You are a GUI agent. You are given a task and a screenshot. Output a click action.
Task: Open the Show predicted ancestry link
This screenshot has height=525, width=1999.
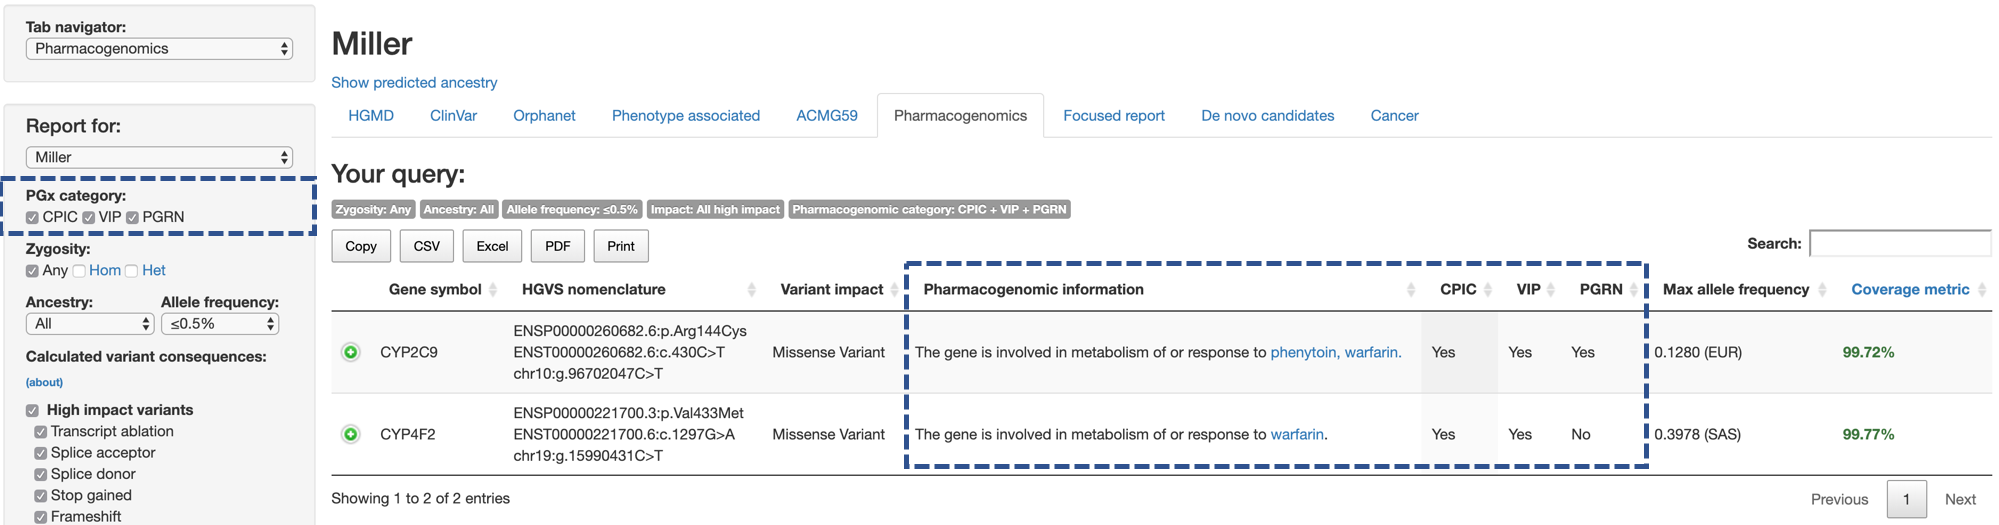pyautogui.click(x=414, y=83)
